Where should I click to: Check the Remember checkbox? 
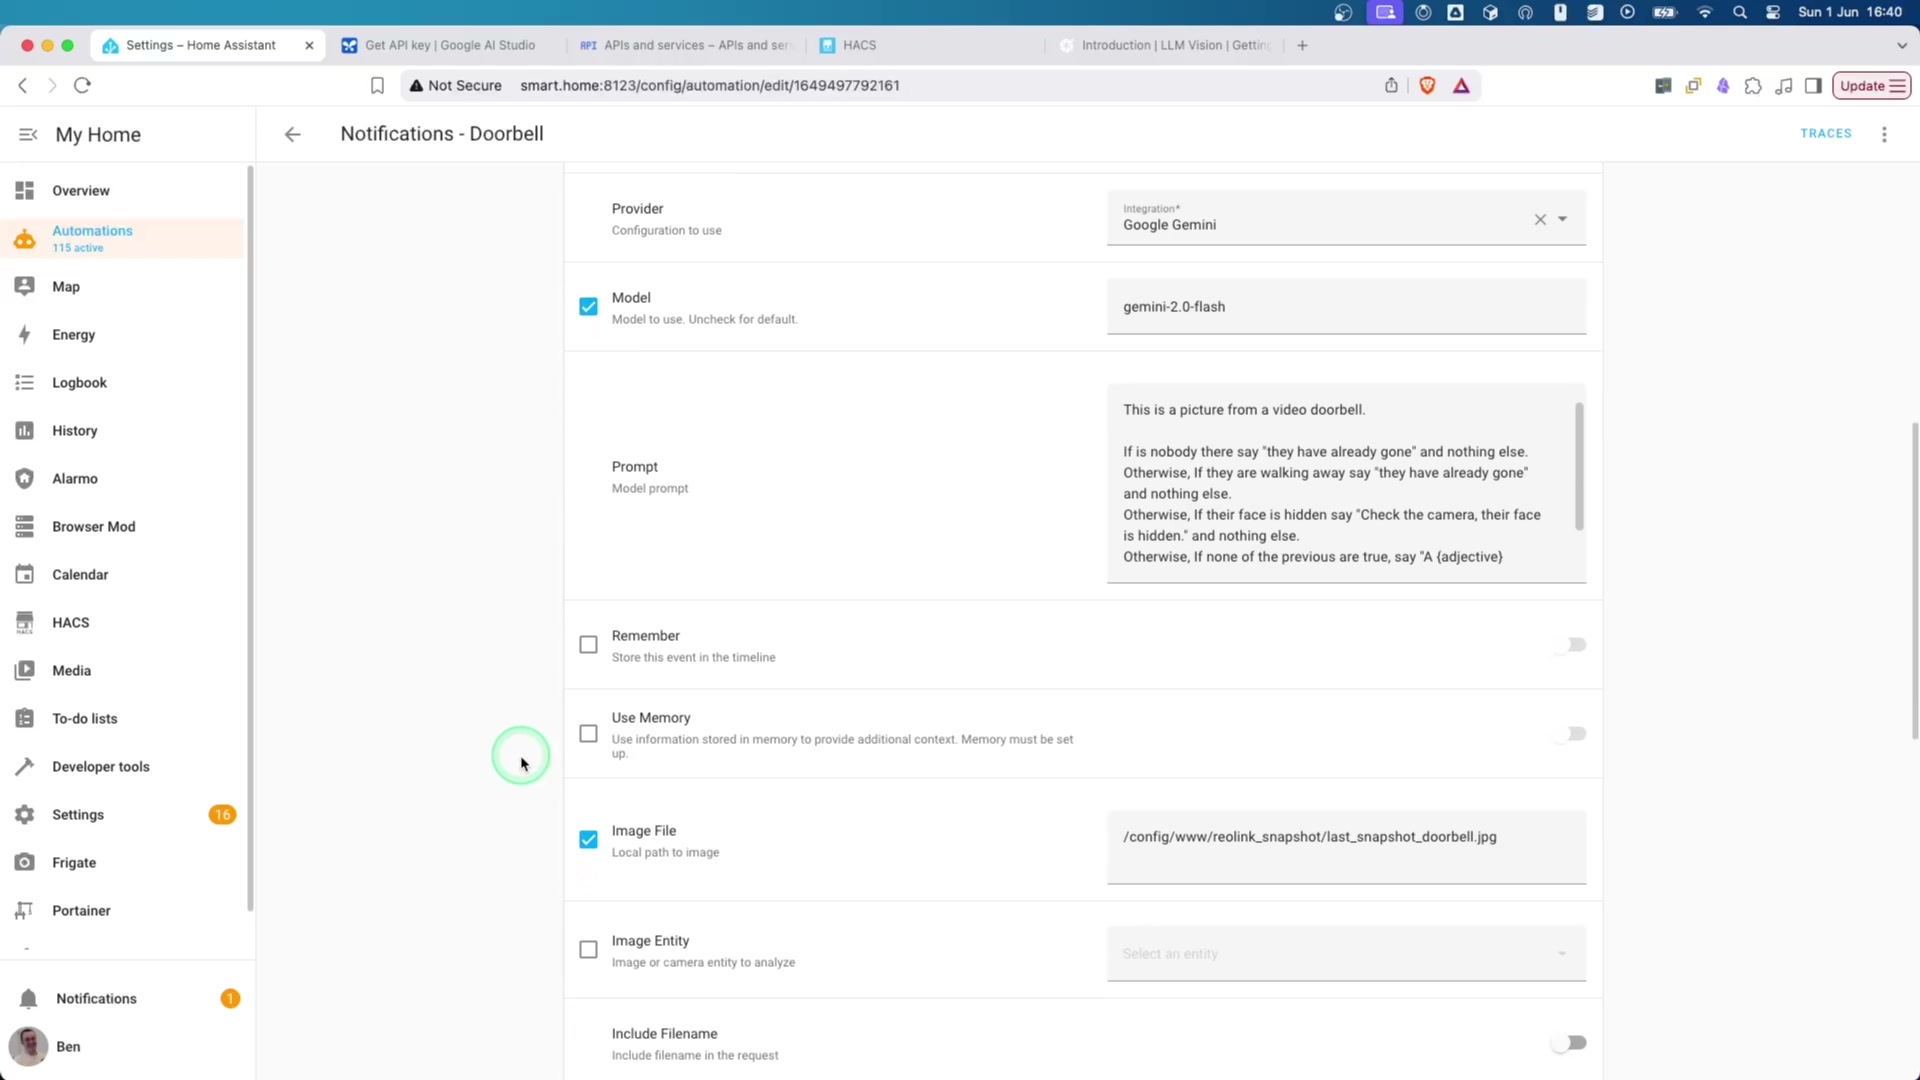point(589,645)
